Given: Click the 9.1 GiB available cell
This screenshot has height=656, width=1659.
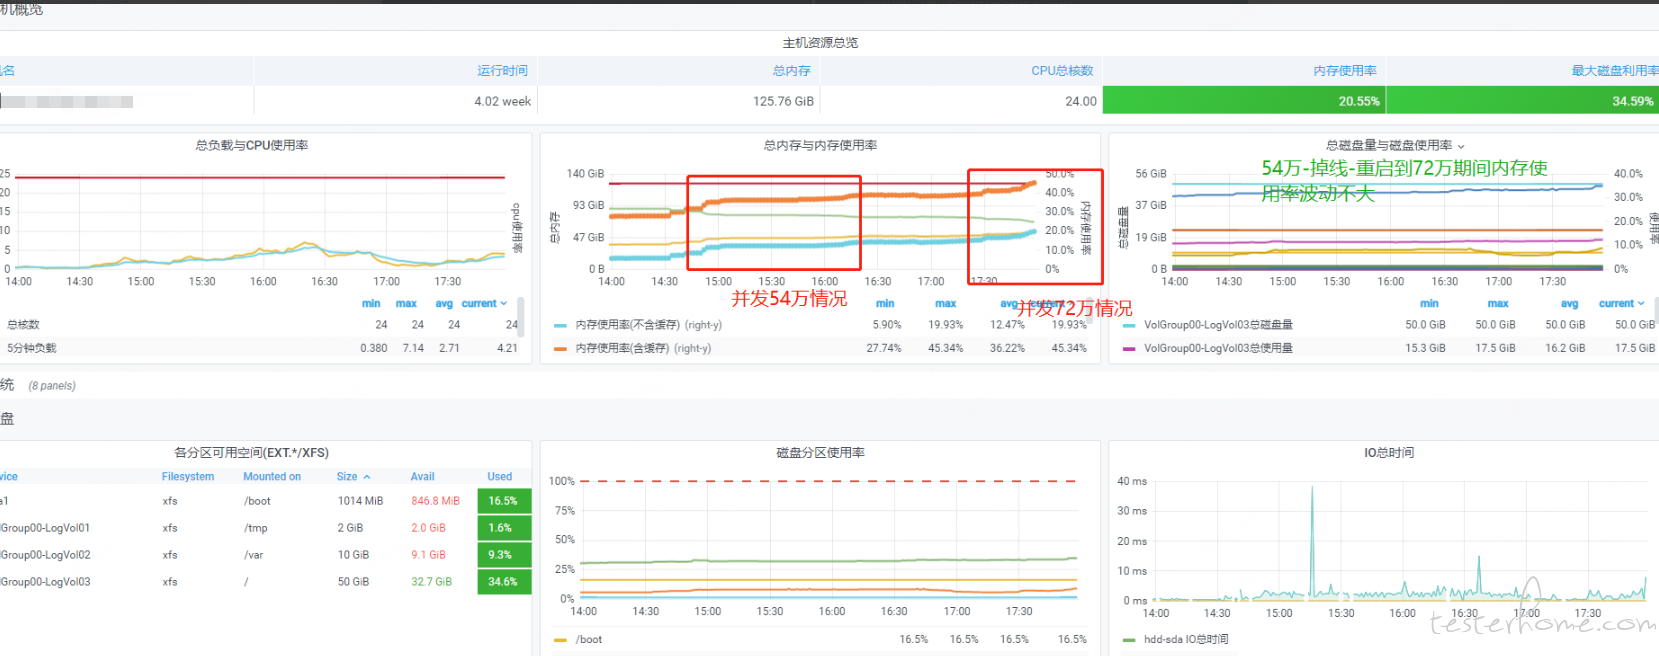Looking at the screenshot, I should [x=428, y=555].
